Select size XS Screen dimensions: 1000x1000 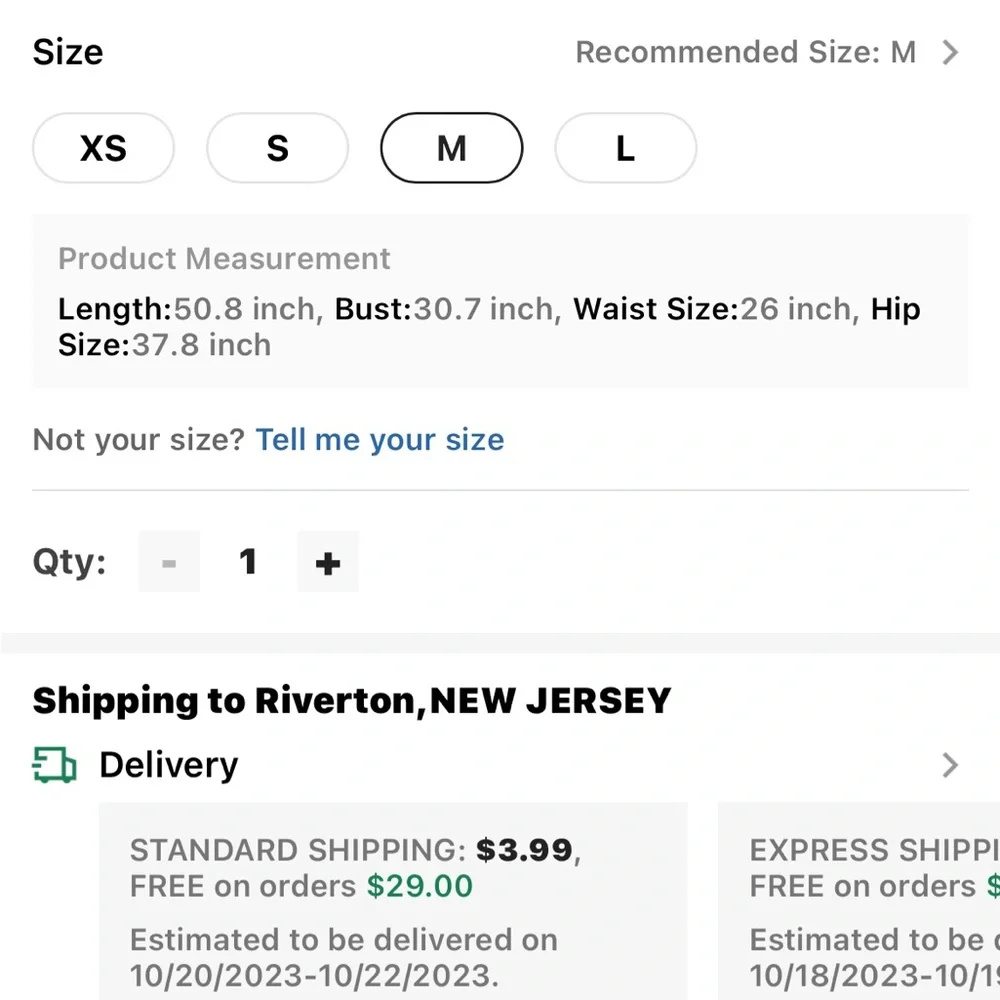coord(104,149)
